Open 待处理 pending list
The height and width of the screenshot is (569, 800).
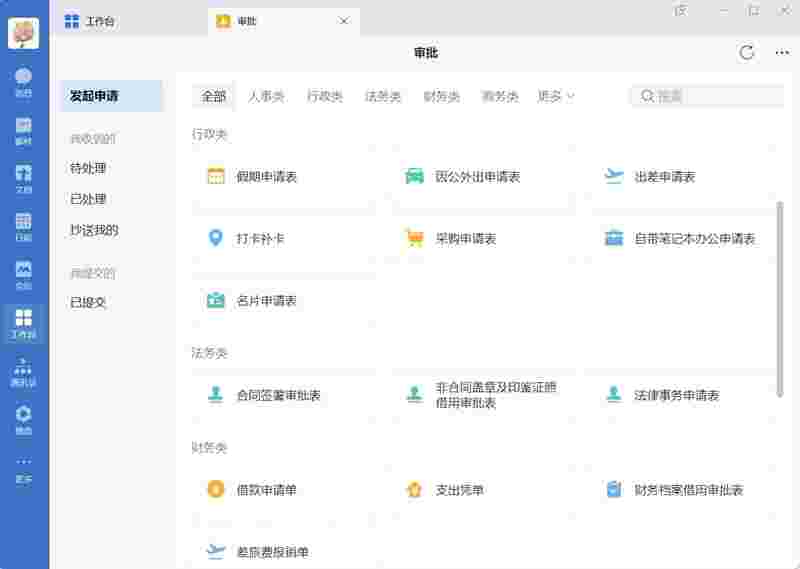(88, 168)
